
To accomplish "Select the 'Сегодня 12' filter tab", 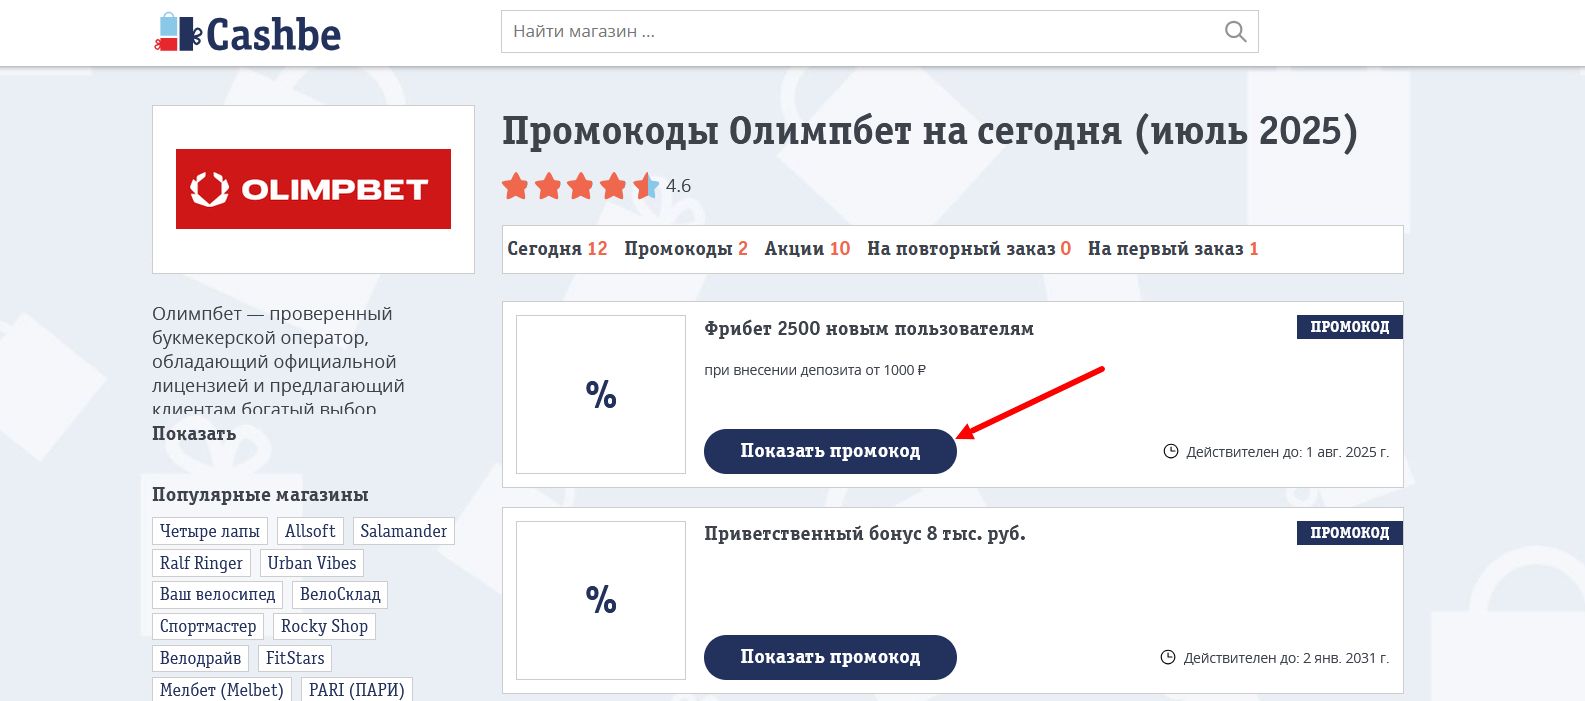I will click(x=557, y=249).
